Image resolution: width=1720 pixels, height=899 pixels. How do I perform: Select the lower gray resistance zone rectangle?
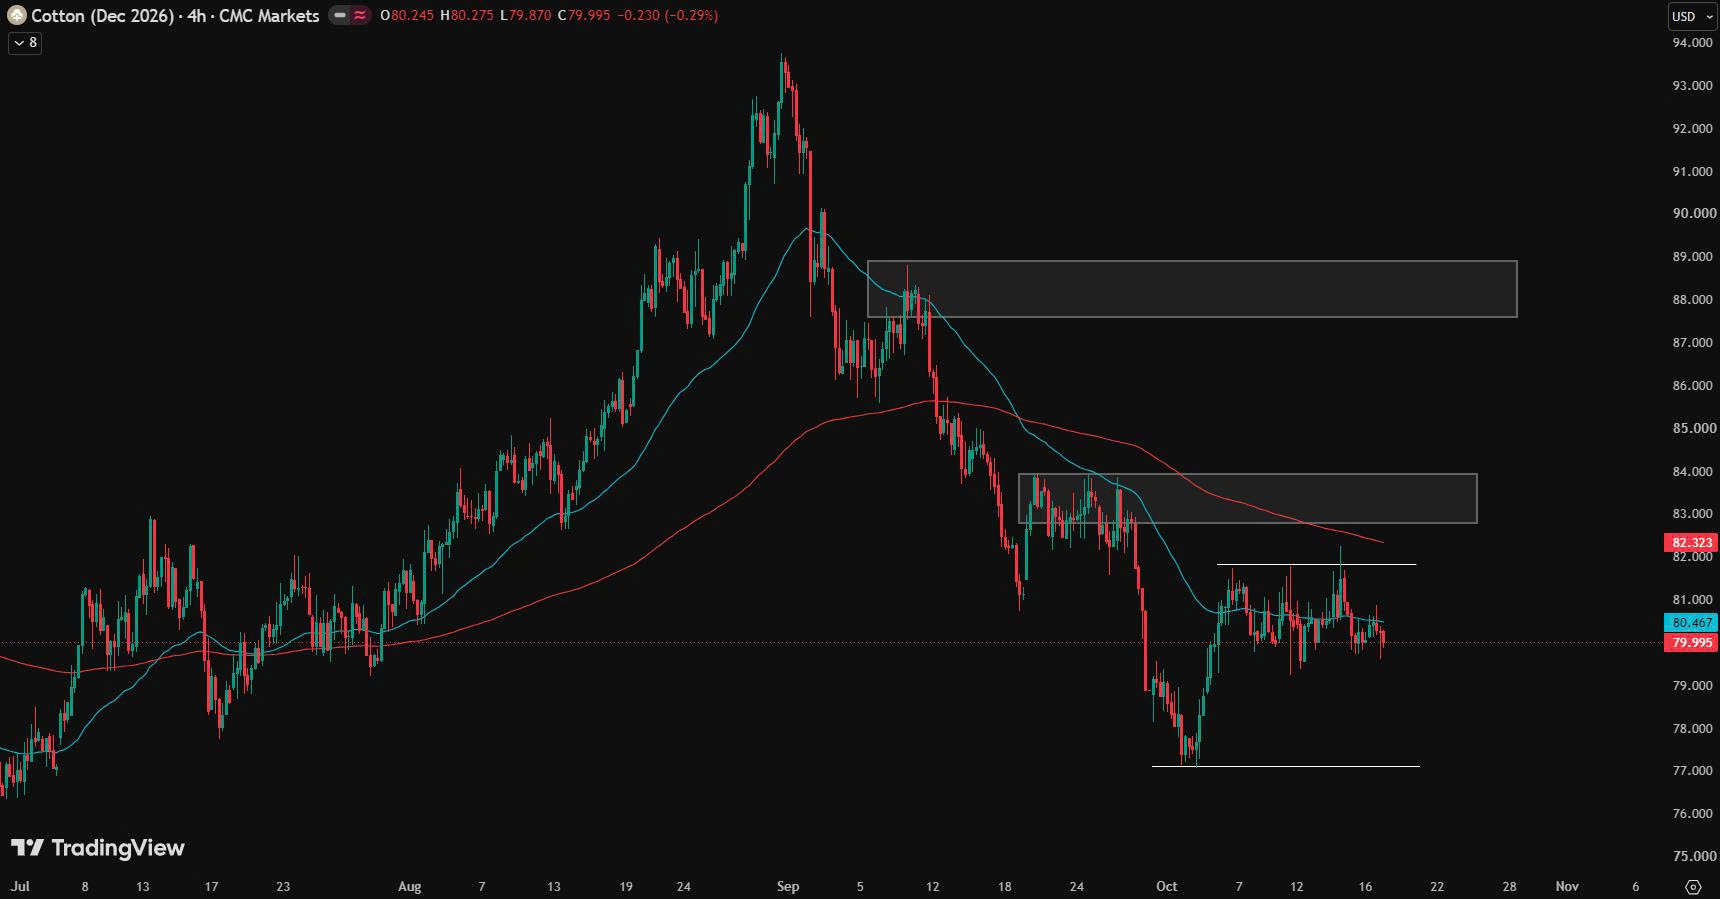click(x=1248, y=498)
